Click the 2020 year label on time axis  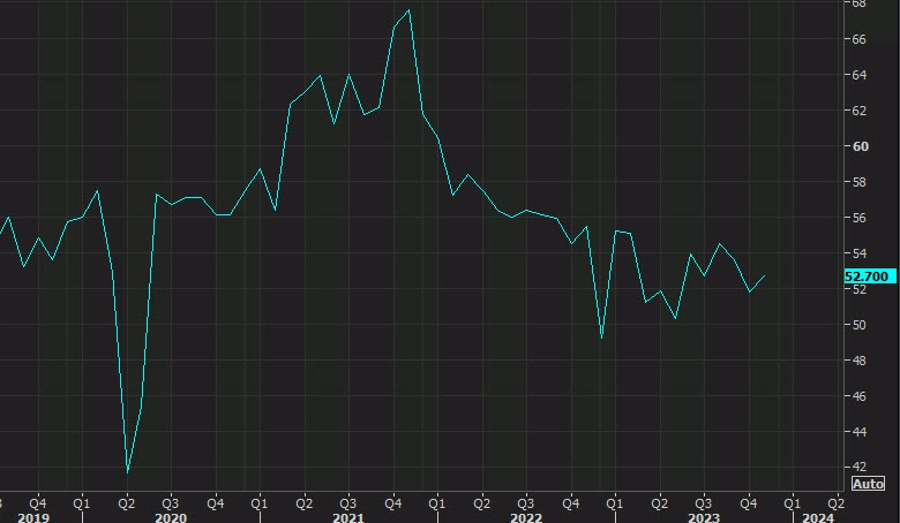(x=170, y=518)
